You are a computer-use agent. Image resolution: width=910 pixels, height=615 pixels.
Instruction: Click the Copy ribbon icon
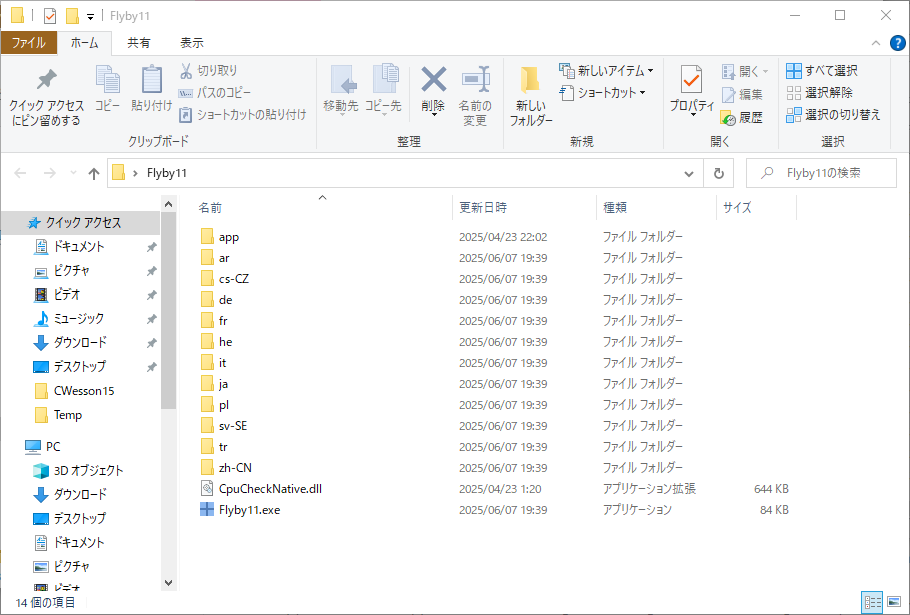pos(107,89)
